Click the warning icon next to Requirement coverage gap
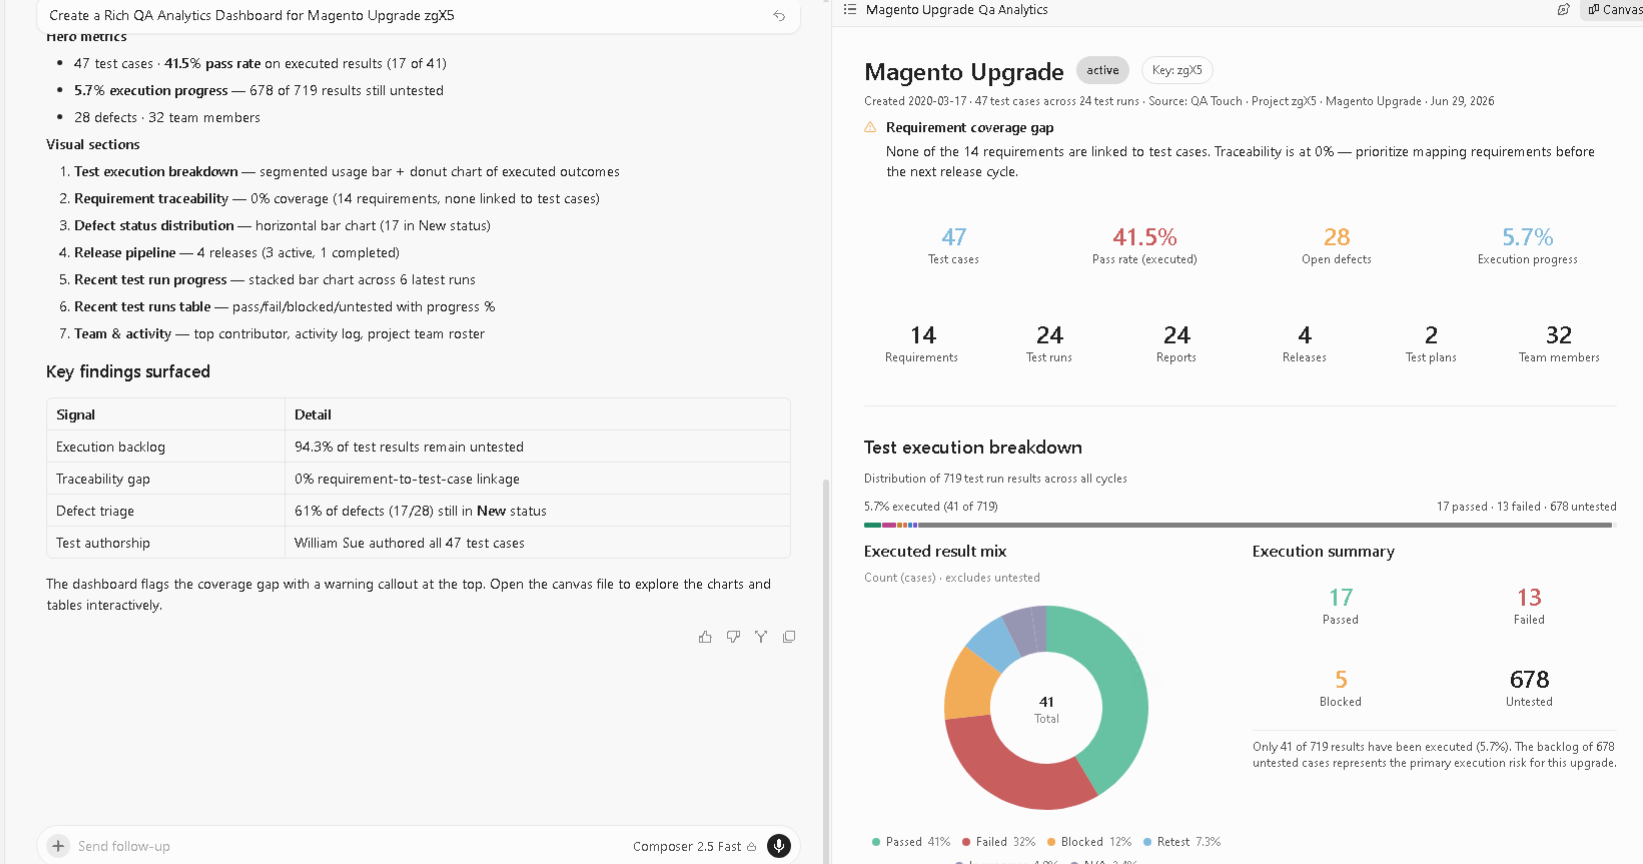Viewport: 1643px width, 864px height. [x=870, y=127]
